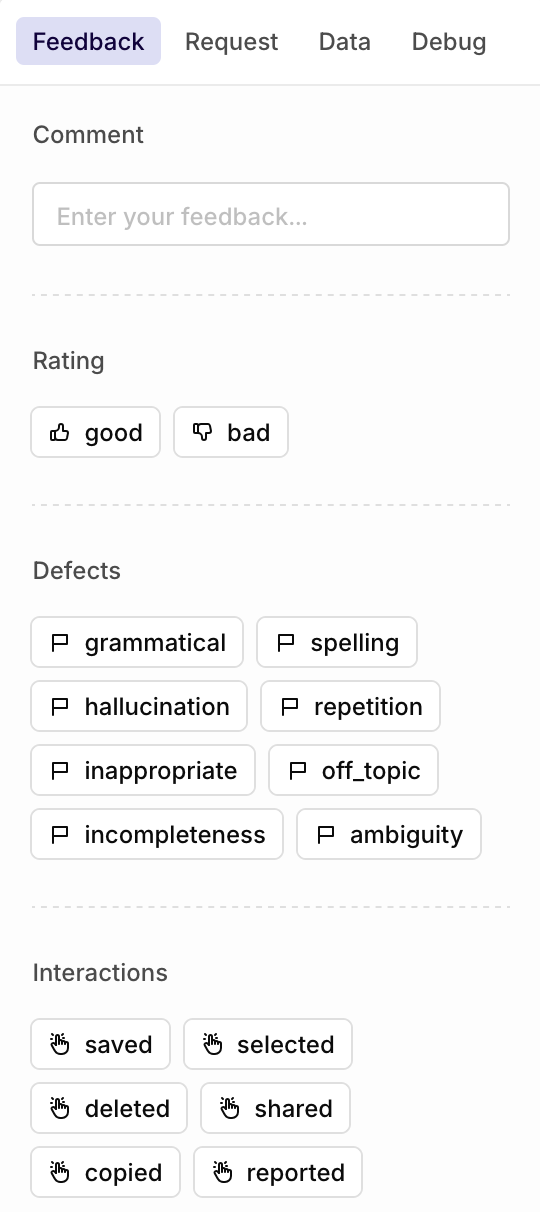The height and width of the screenshot is (1212, 540).
Task: Click the flag icon beside spelling
Action: [286, 642]
